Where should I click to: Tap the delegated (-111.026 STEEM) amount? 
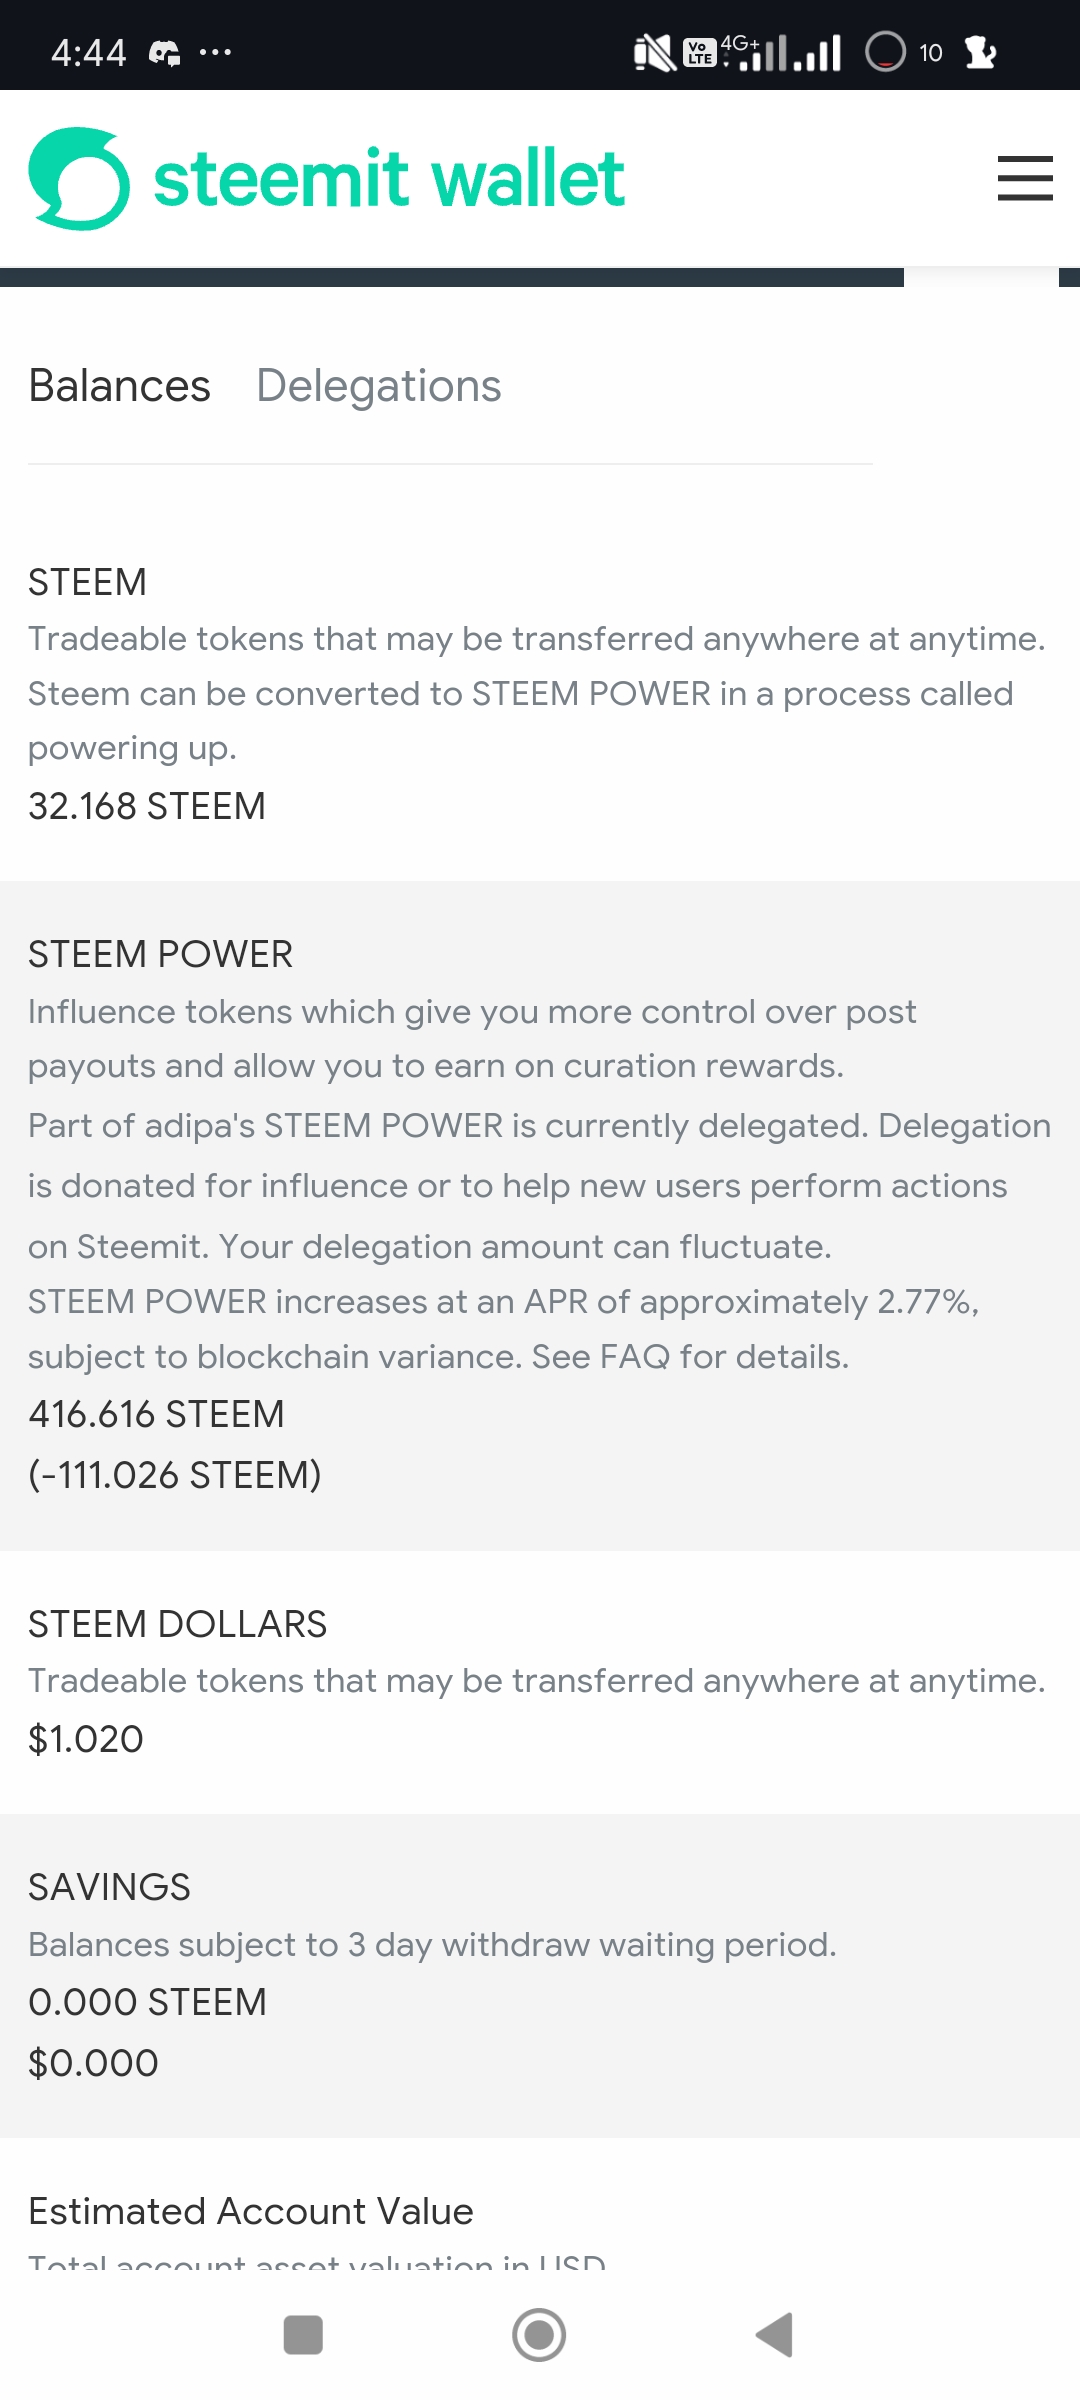tap(175, 1475)
